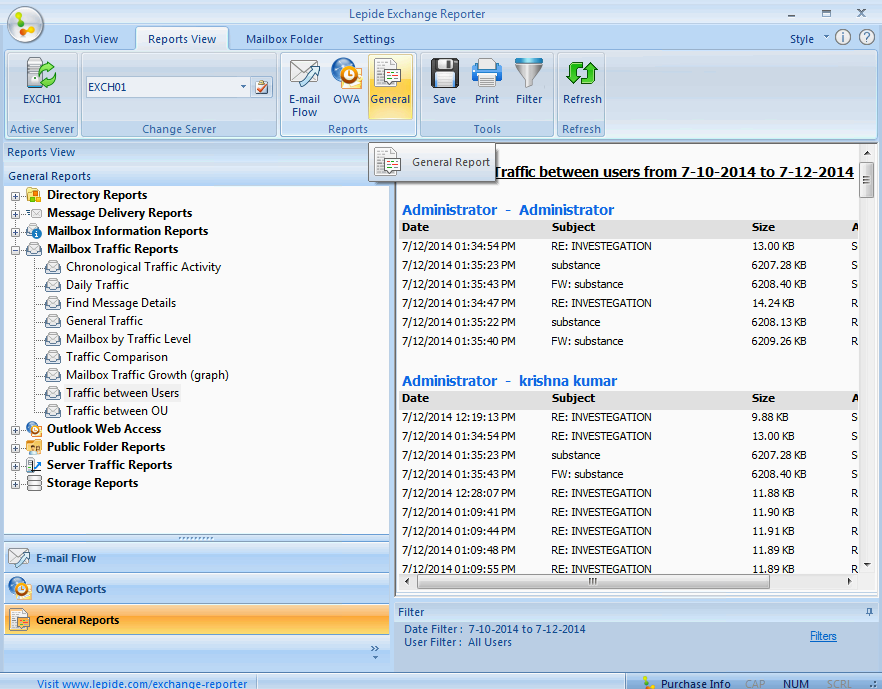The height and width of the screenshot is (689, 882).
Task: Click the report scroll left arrow
Action: [407, 581]
